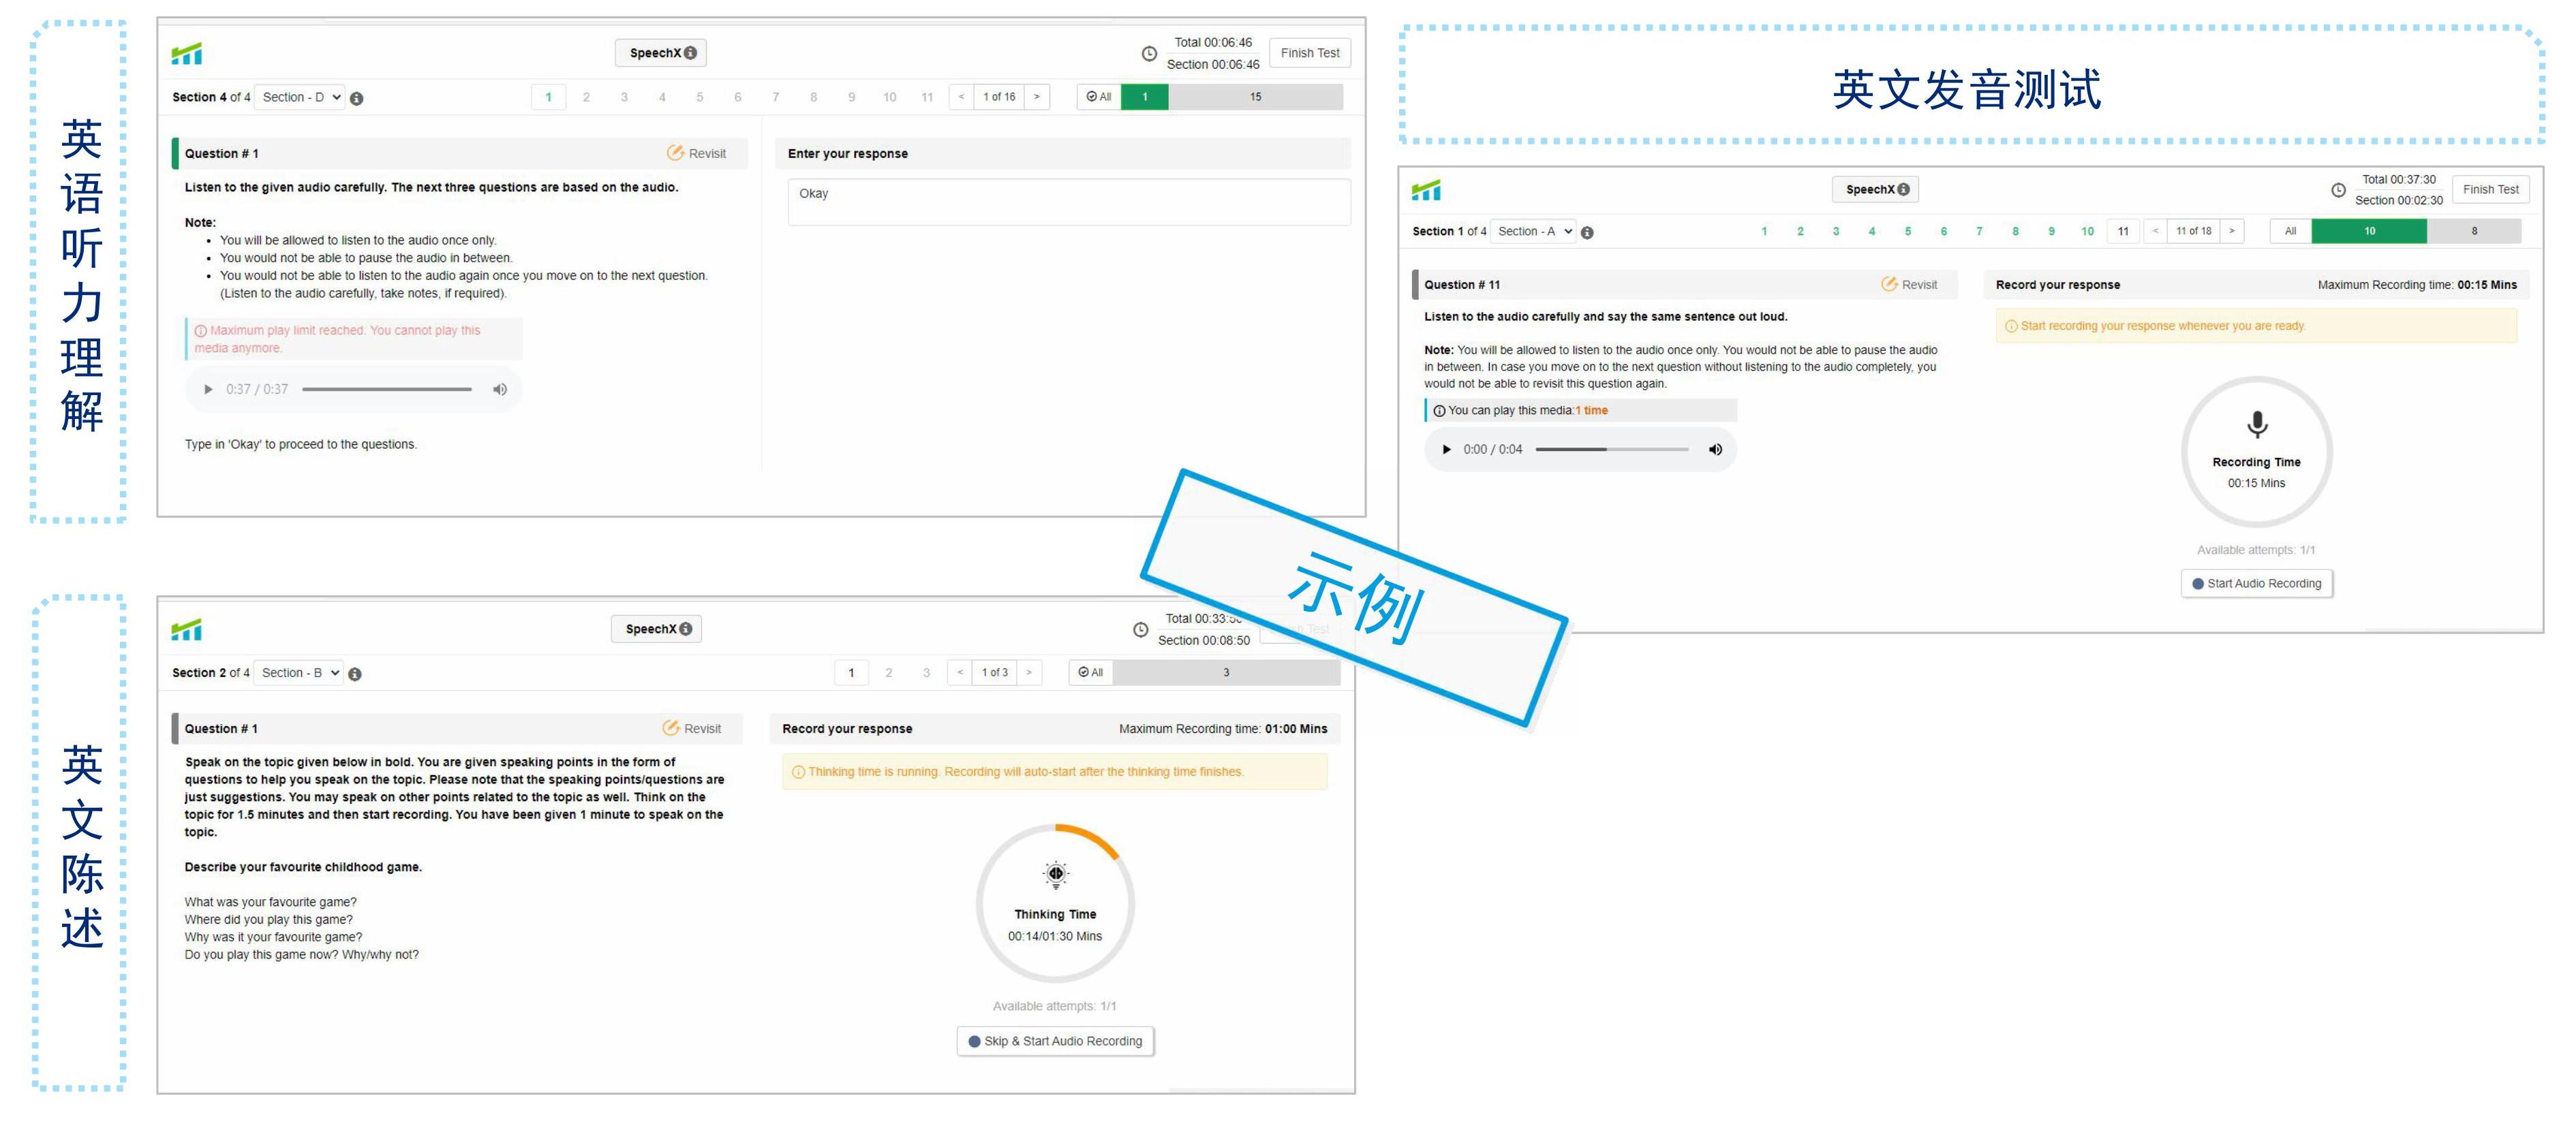This screenshot has height=1126, width=2576.
Task: Click the lightbulb Thinking Time icon
Action: 1055,874
